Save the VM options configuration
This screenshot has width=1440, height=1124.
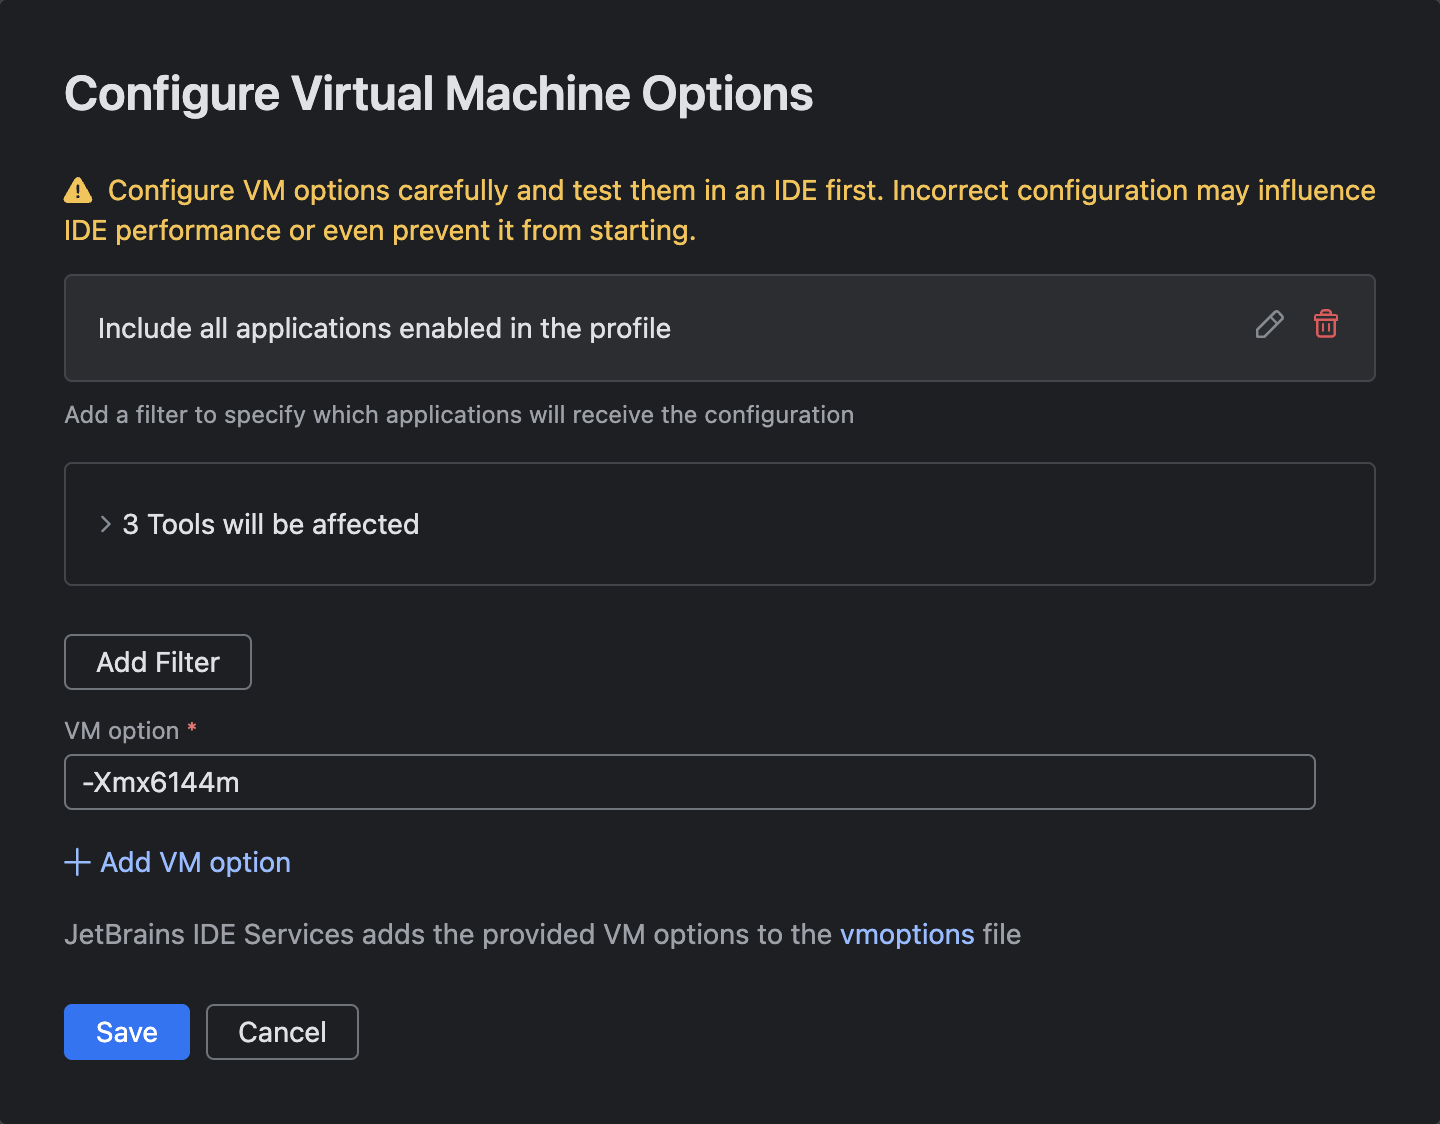click(x=127, y=1032)
